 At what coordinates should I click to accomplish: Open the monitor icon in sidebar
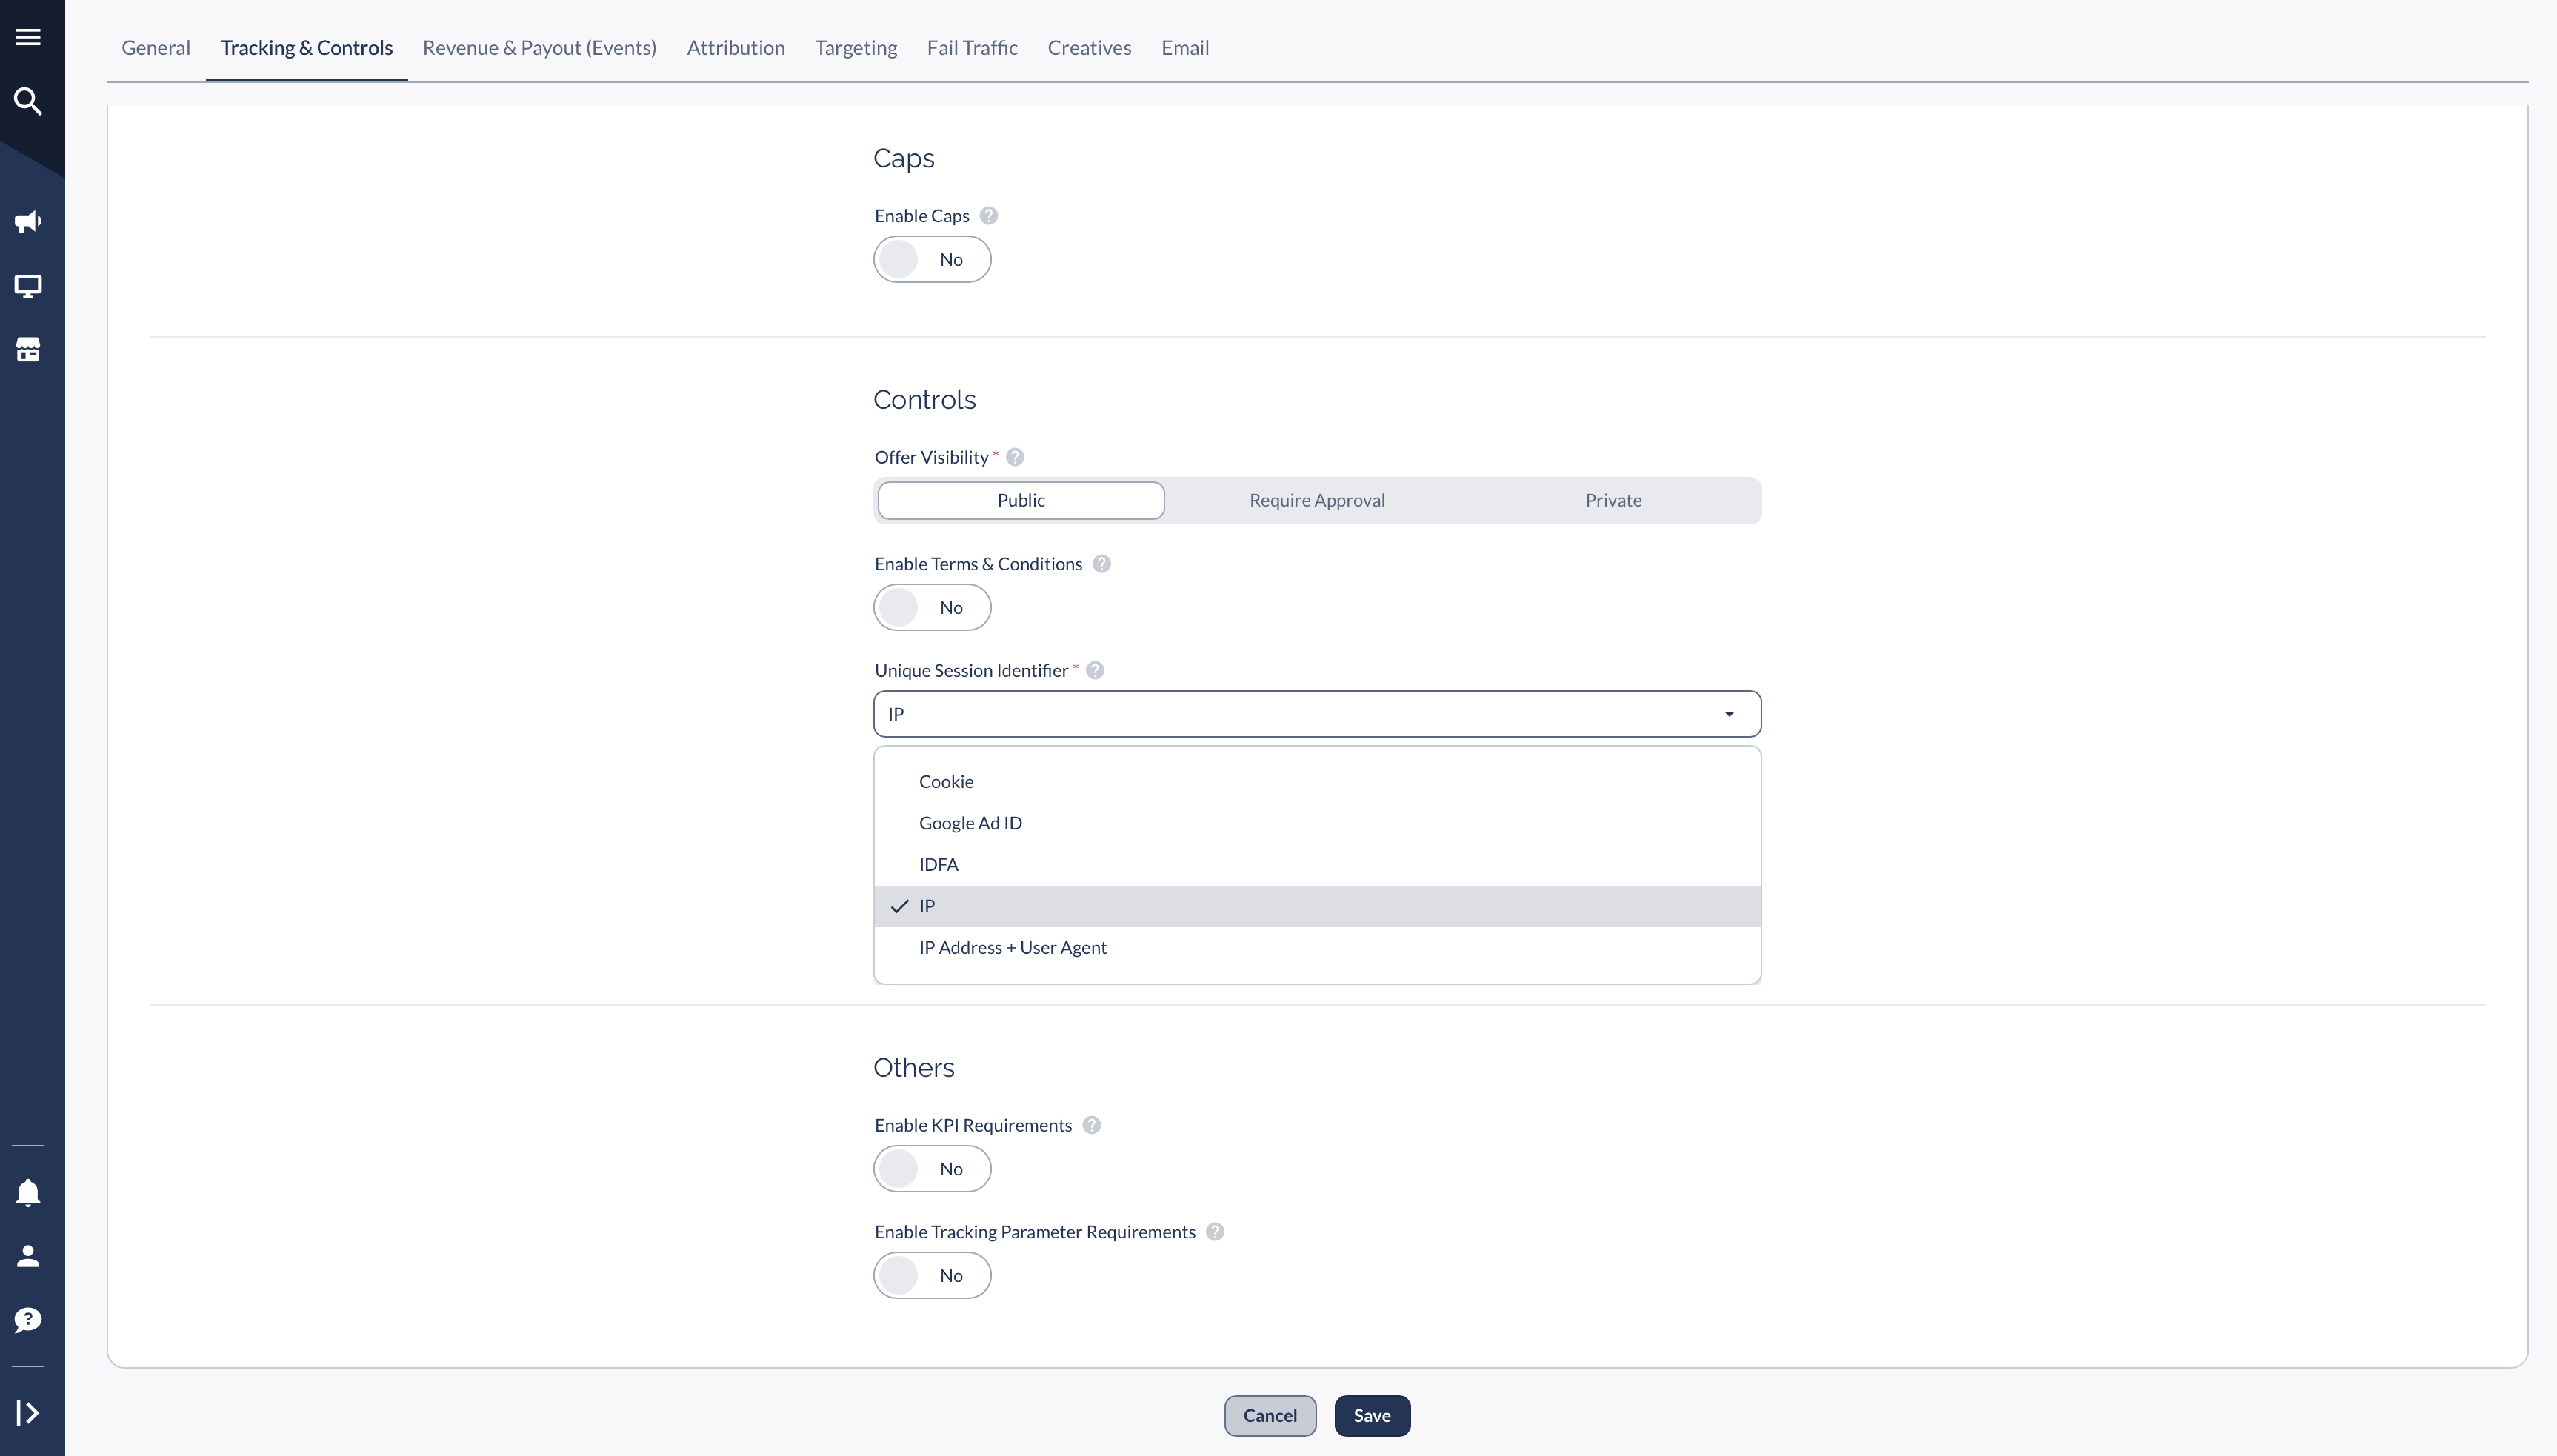(28, 287)
